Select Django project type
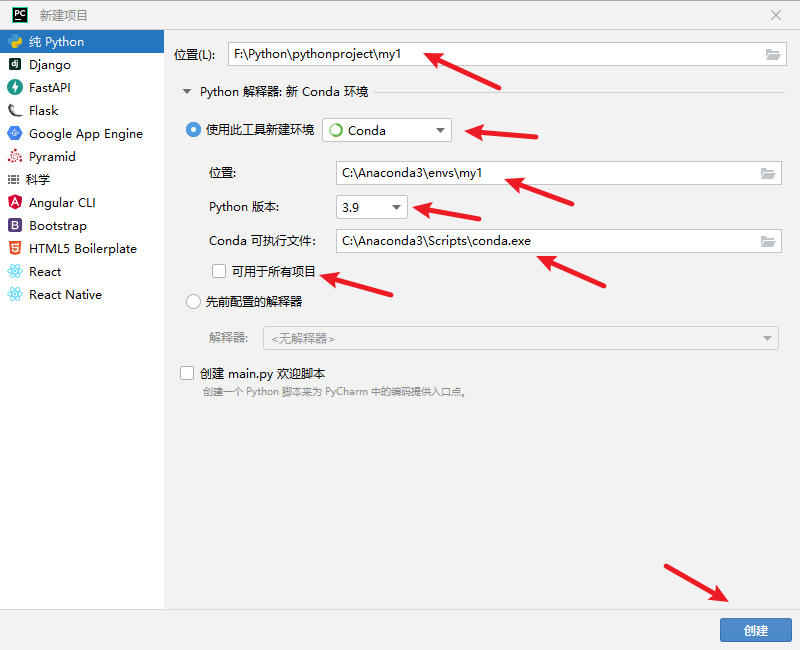Screen dimensions: 800x650 pos(82,64)
